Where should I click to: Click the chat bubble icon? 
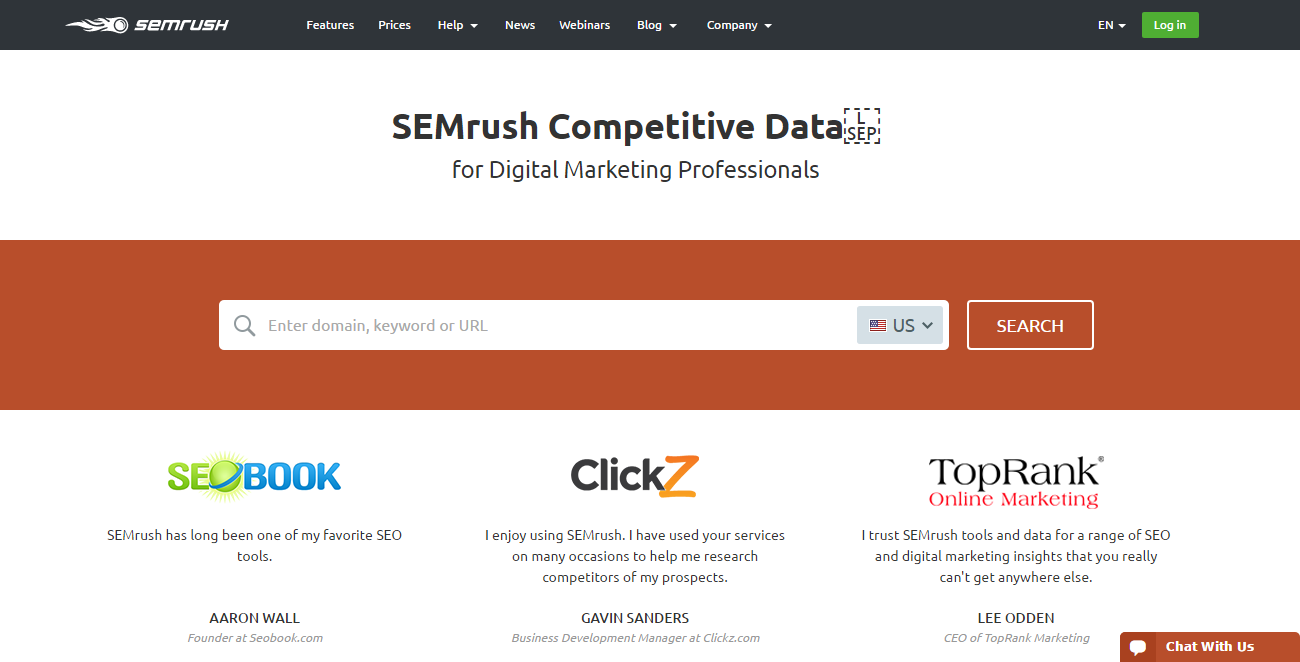(1138, 647)
